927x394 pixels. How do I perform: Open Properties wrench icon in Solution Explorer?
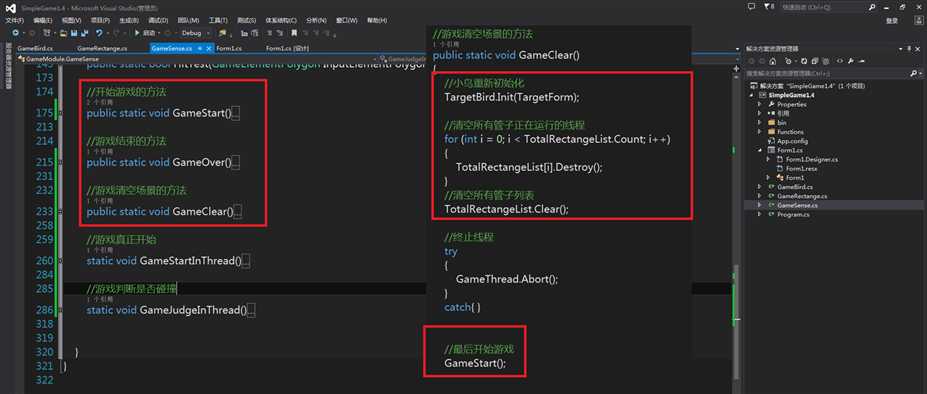(851, 61)
